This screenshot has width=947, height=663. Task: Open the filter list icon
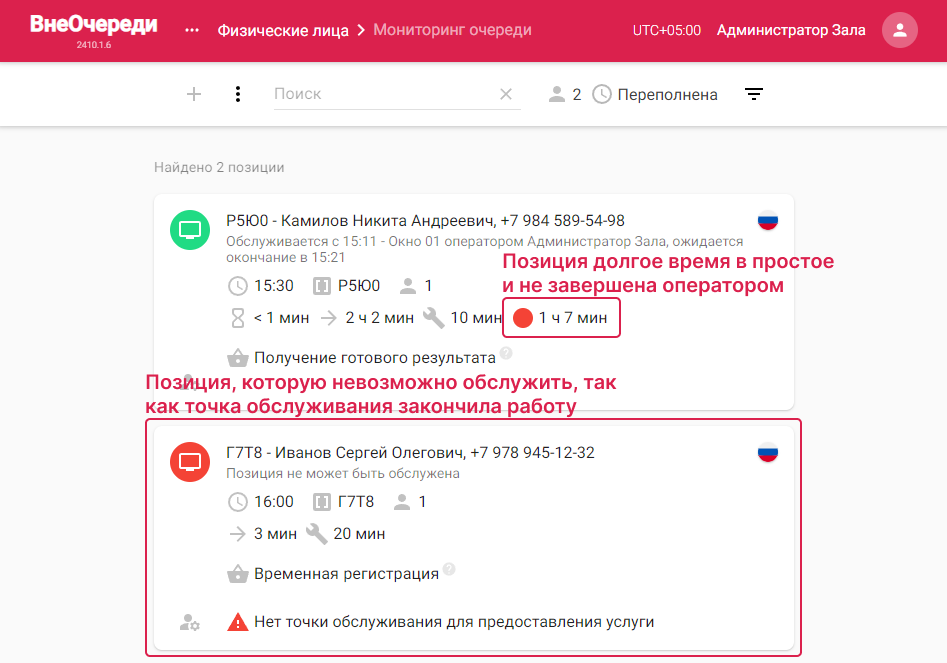754,94
